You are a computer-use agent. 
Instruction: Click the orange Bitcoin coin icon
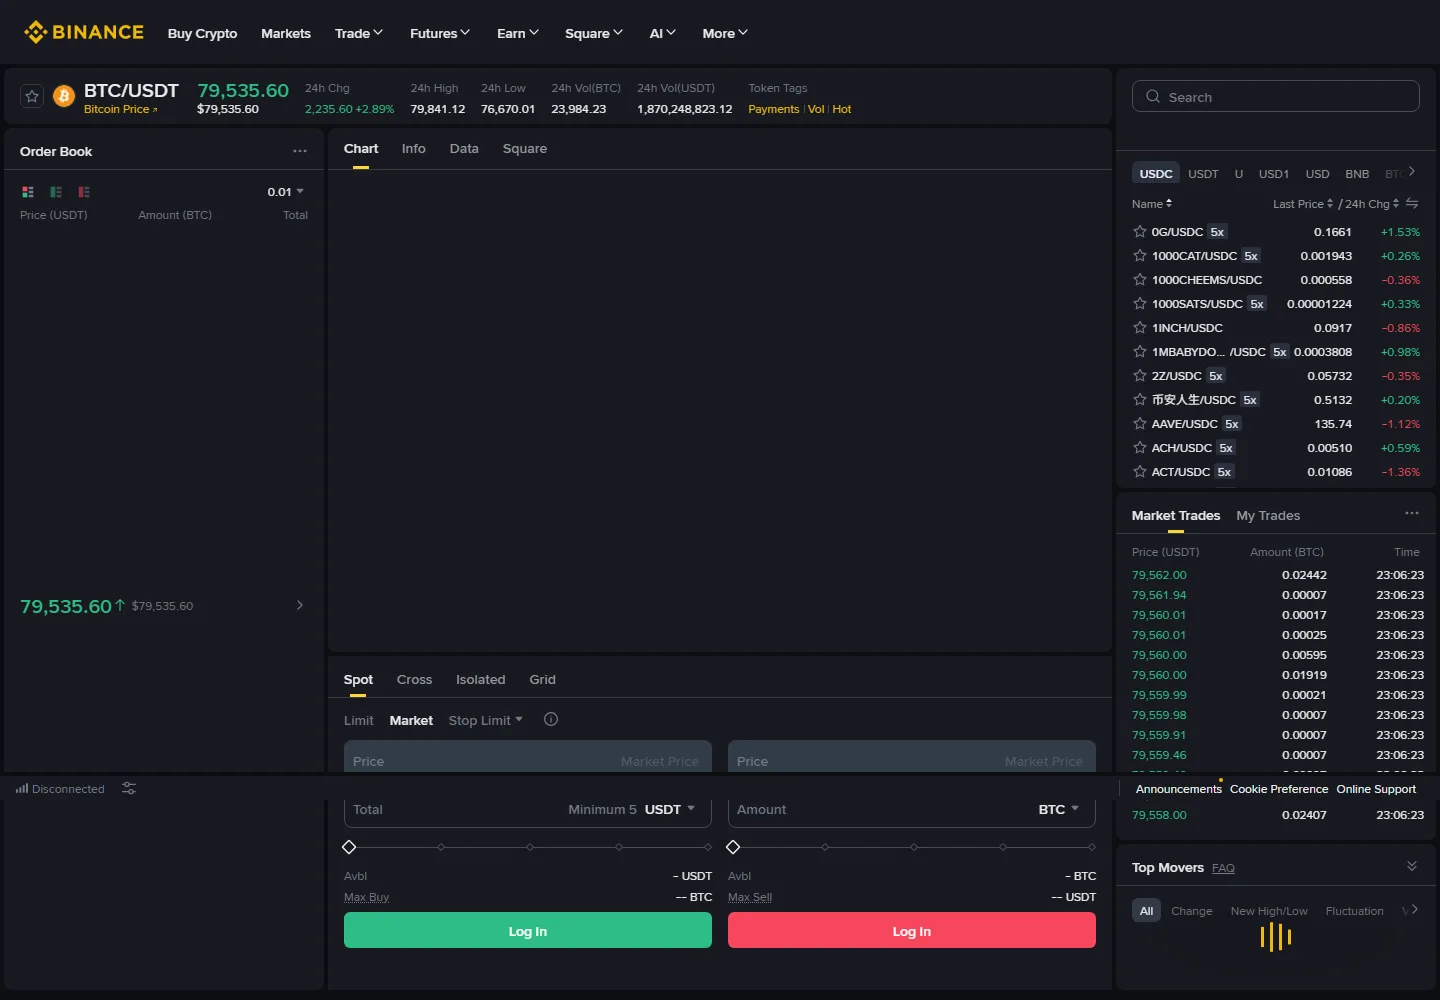pyautogui.click(x=64, y=96)
